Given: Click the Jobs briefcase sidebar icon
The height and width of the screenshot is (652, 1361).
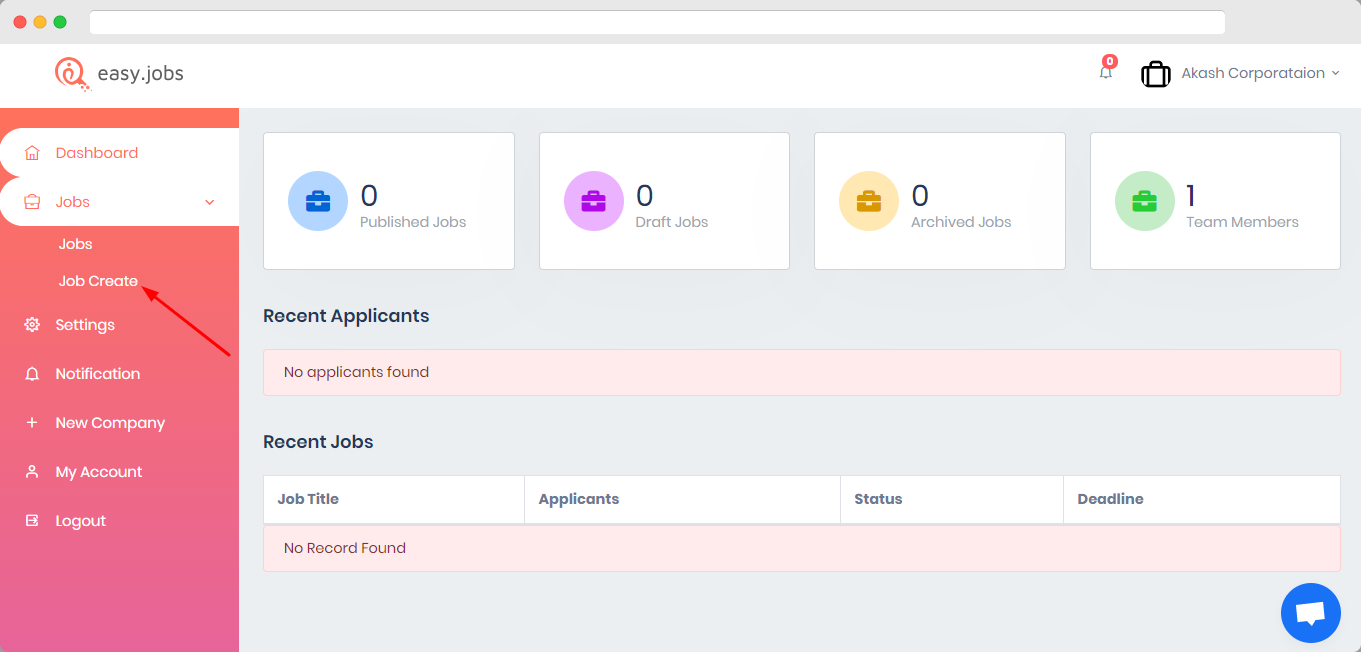Looking at the screenshot, I should 32,202.
